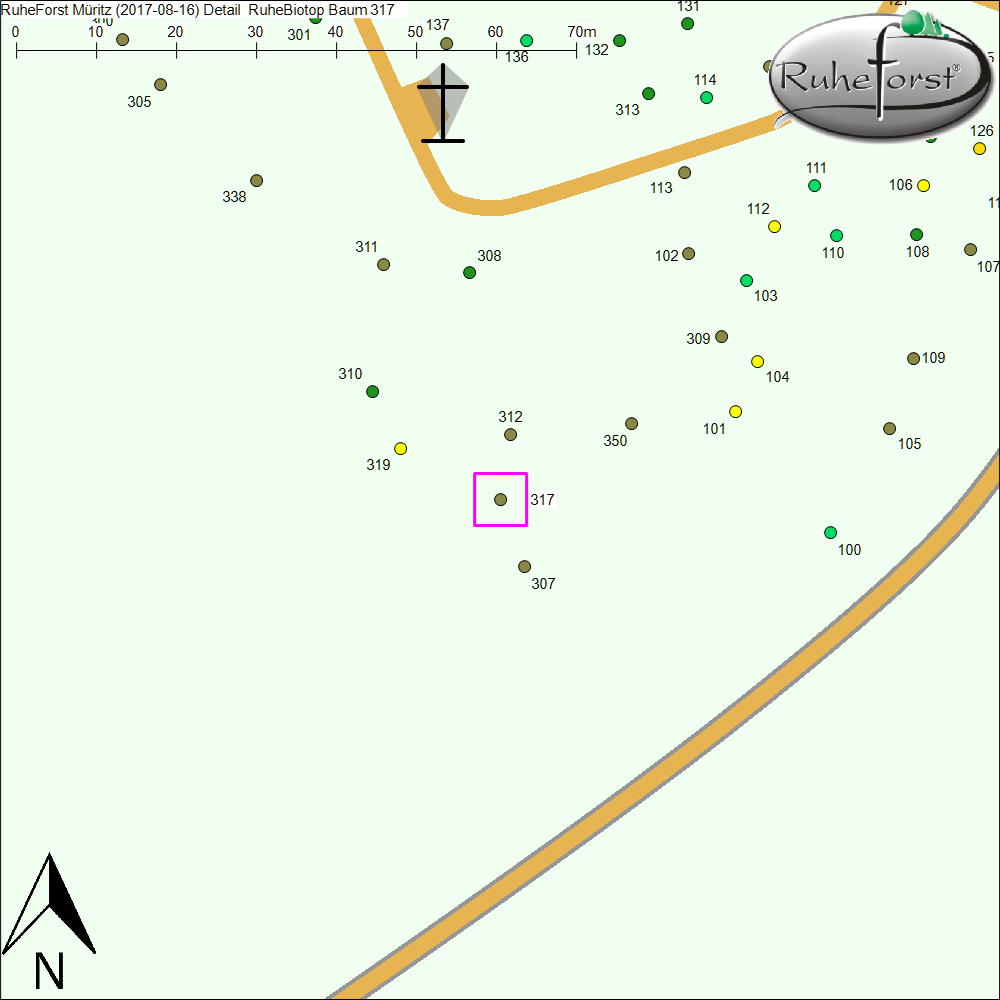This screenshot has height=1000, width=1000.
Task: Select bright green tree marker 100
Action: [830, 532]
